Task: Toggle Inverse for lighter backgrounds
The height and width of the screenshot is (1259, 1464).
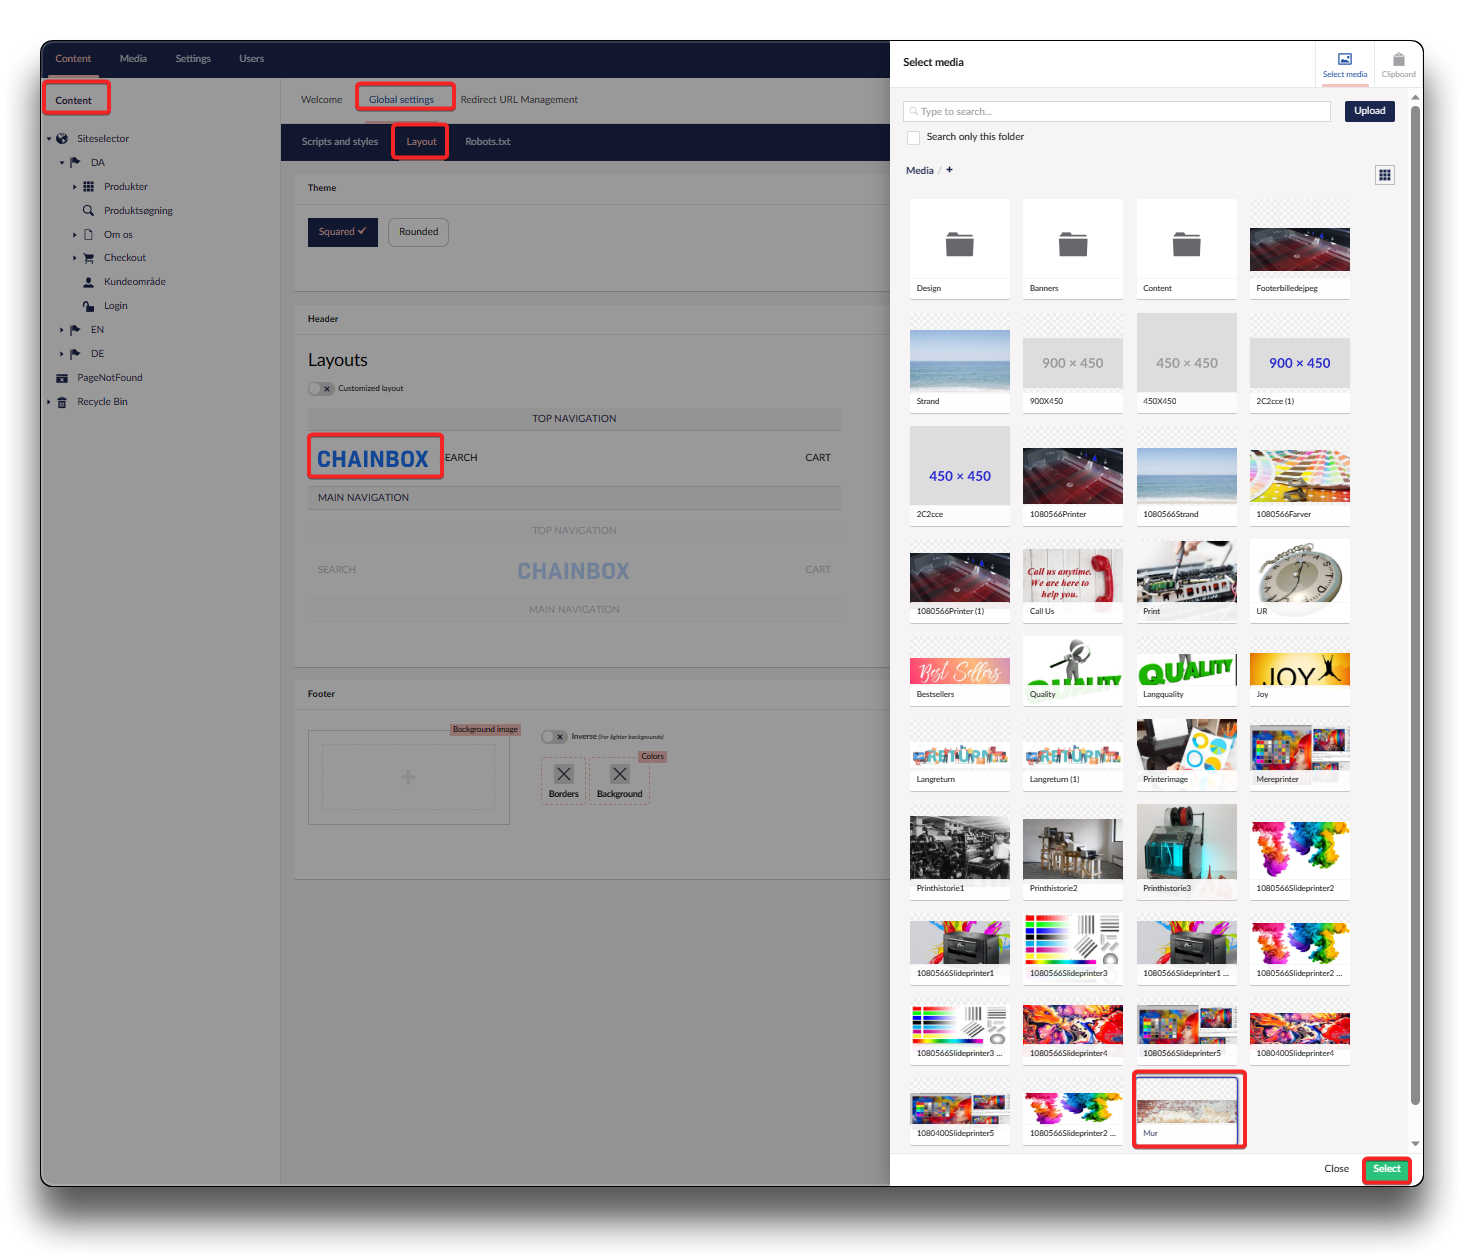Action: click(554, 737)
